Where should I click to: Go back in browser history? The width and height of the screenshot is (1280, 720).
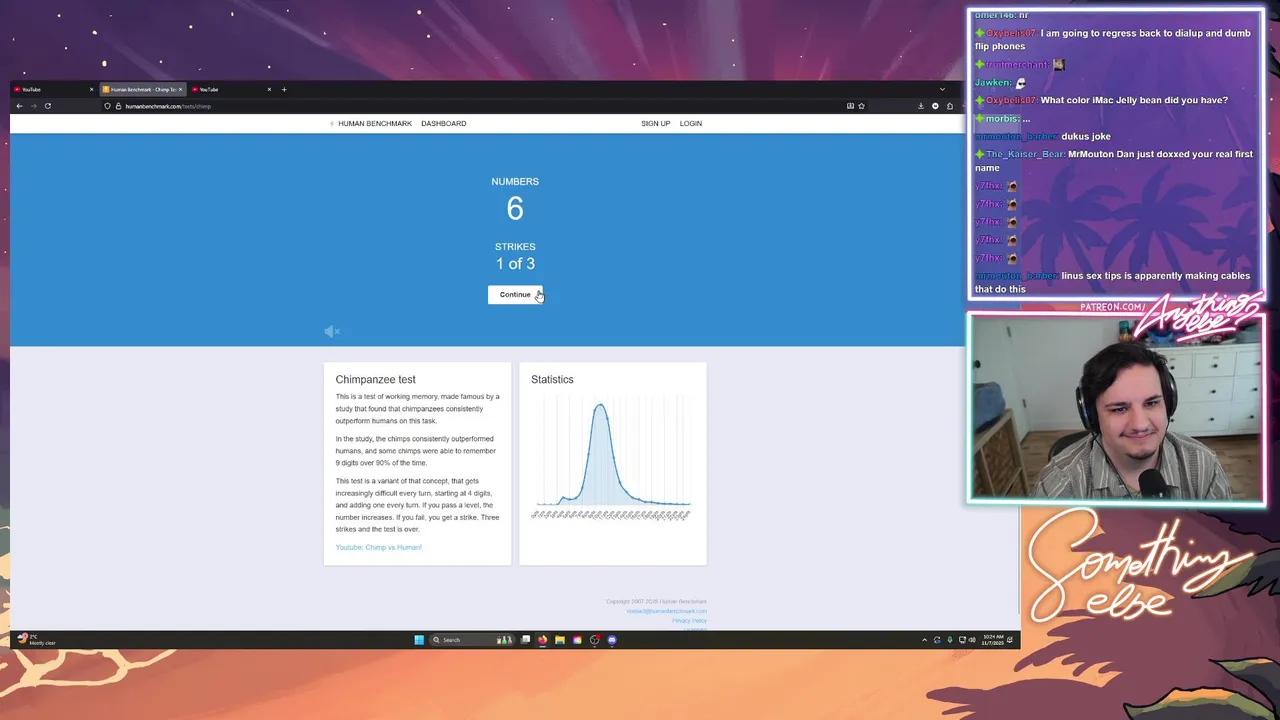pos(19,106)
